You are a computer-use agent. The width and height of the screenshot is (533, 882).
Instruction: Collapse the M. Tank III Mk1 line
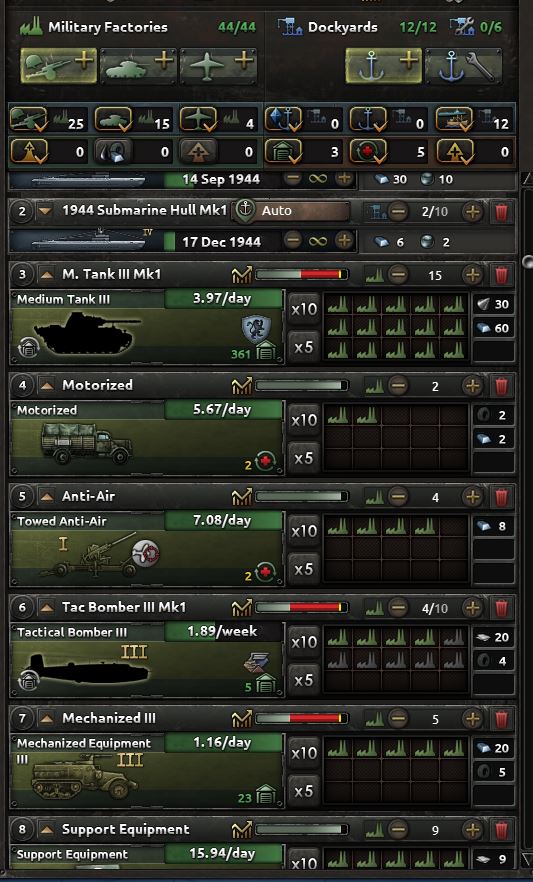(x=46, y=274)
